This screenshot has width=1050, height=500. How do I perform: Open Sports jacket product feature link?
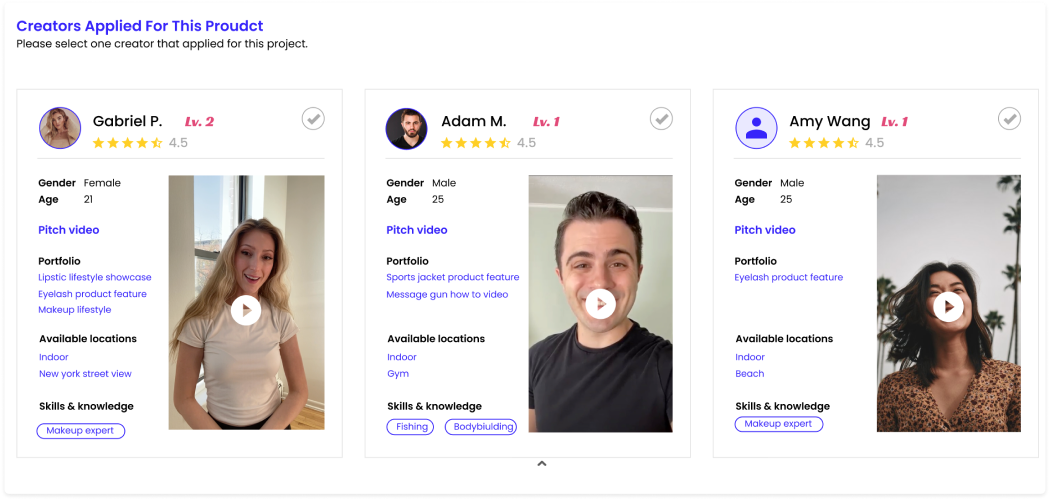(453, 277)
